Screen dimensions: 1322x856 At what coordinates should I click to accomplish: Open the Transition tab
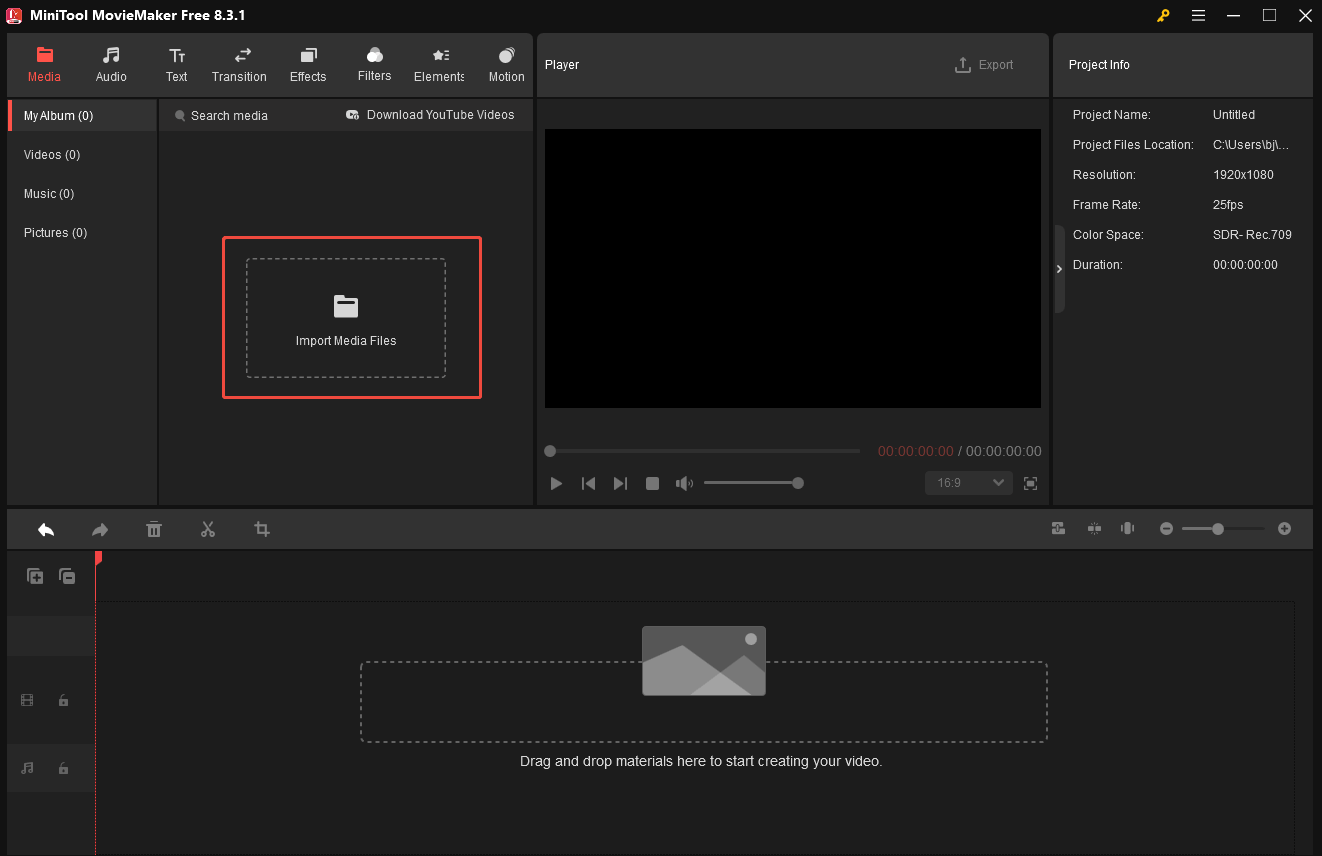[x=239, y=64]
